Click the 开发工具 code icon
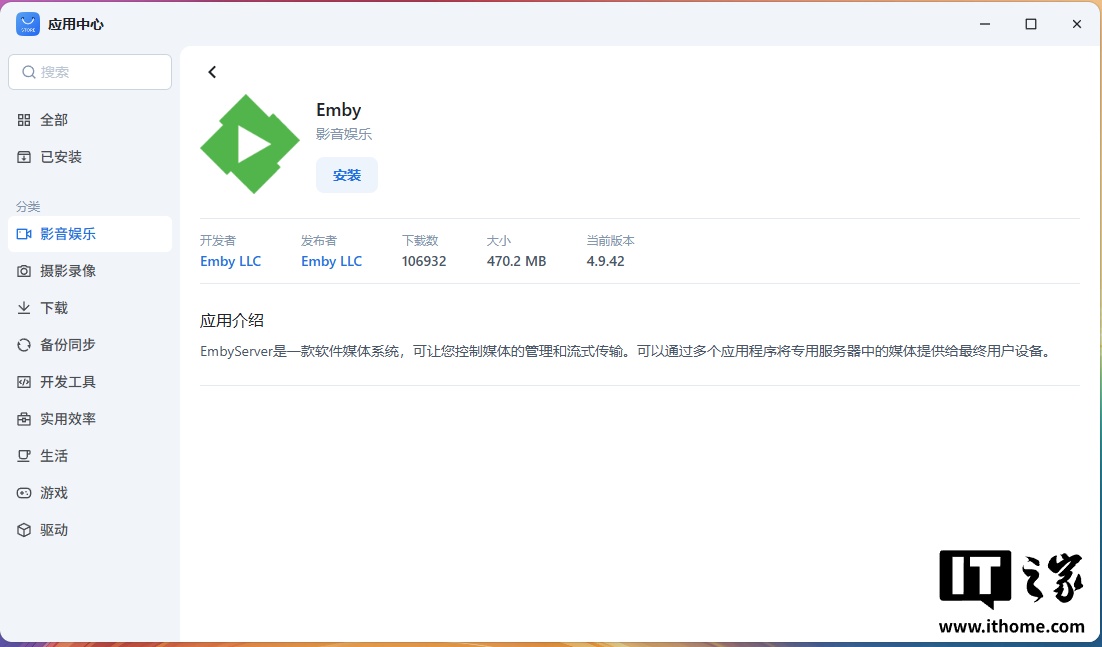The height and width of the screenshot is (647, 1102). pyautogui.click(x=24, y=382)
